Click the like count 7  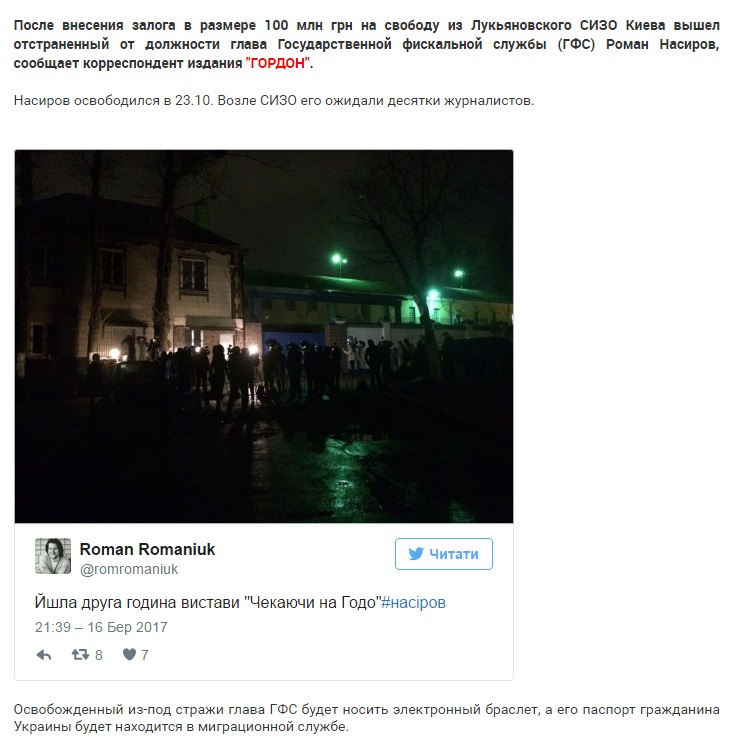pyautogui.click(x=145, y=655)
